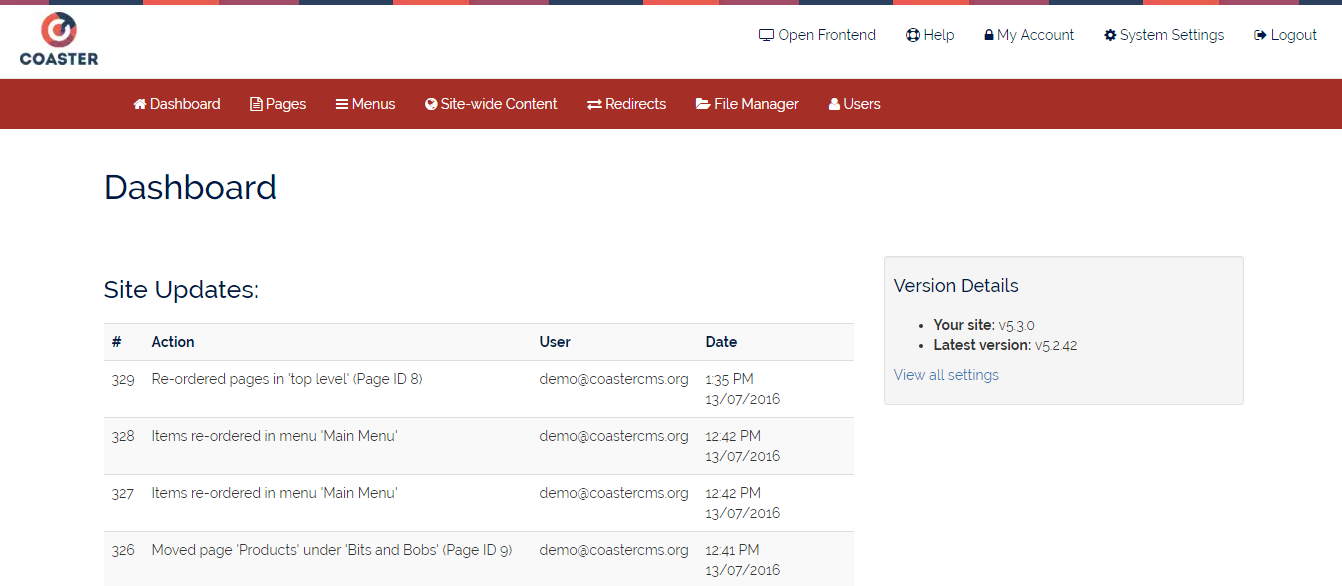
Task: Click the Action column header
Action: pos(173,342)
